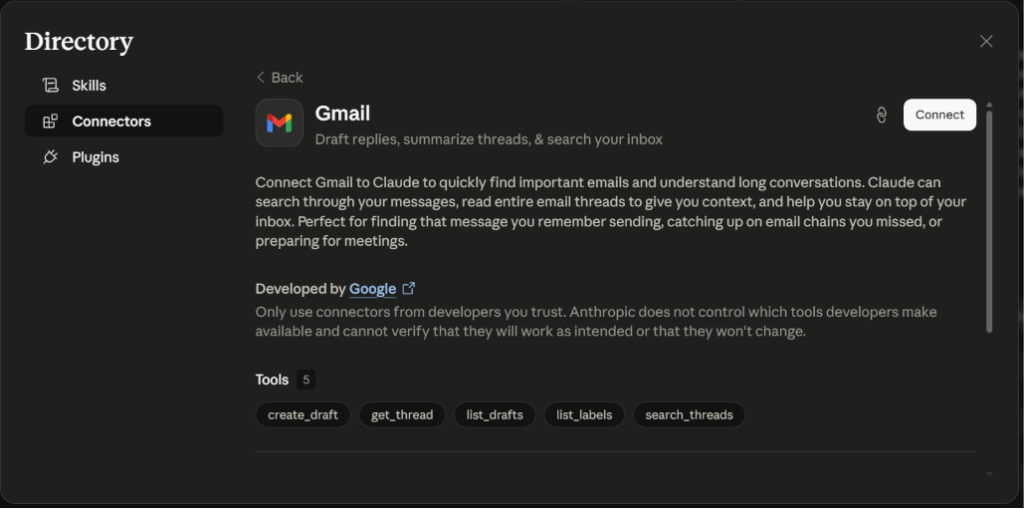The image size is (1024, 509).
Task: Select the list_drafts tool chip
Action: [494, 415]
